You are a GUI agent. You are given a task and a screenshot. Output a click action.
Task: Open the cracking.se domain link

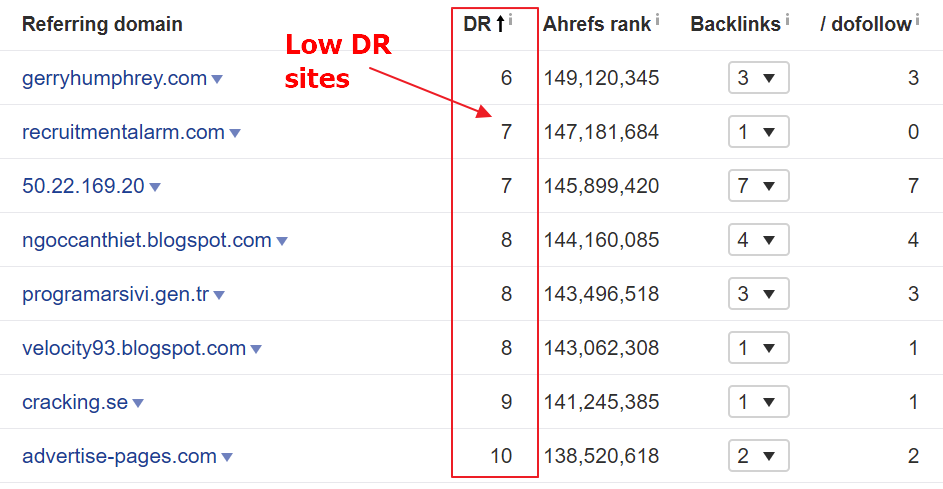[x=75, y=402]
